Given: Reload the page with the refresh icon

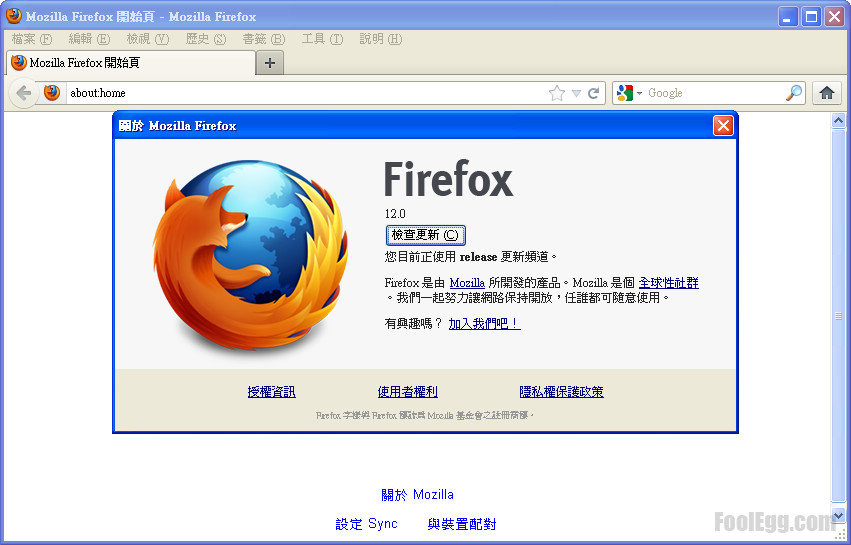Looking at the screenshot, I should point(594,93).
